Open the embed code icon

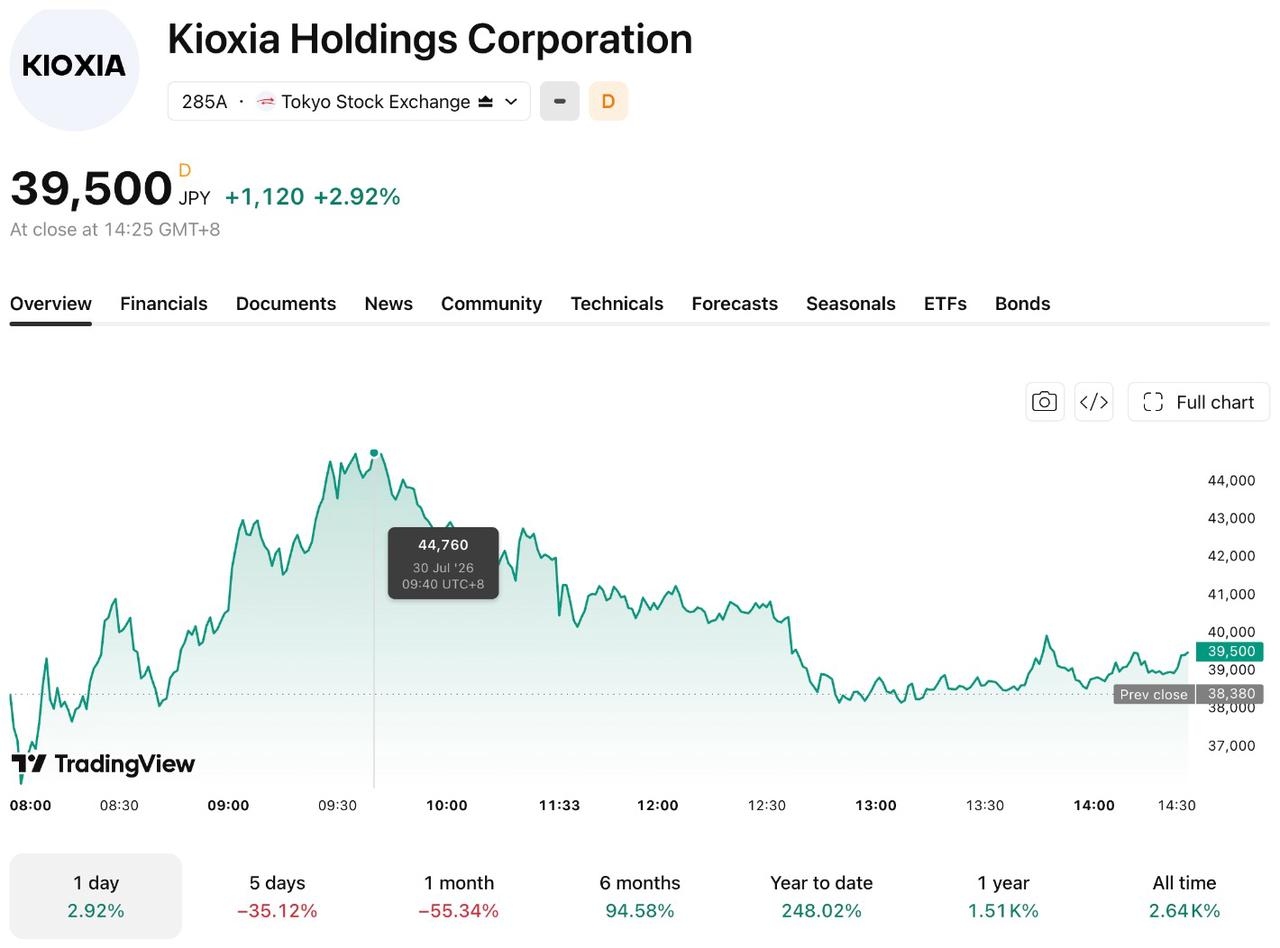click(x=1094, y=402)
